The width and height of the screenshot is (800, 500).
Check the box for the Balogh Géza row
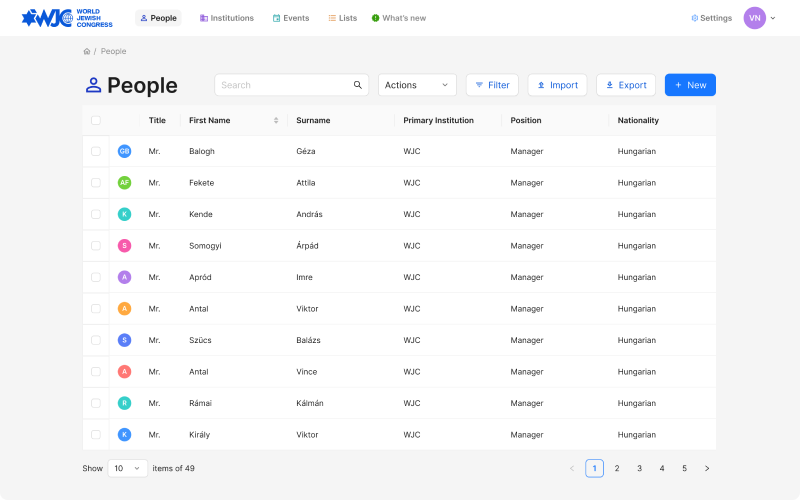(96, 151)
